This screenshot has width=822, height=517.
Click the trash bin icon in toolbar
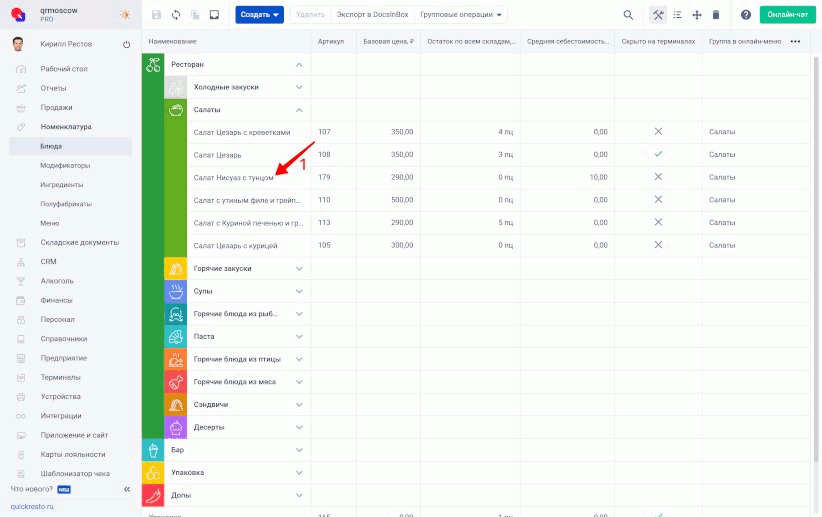[716, 15]
